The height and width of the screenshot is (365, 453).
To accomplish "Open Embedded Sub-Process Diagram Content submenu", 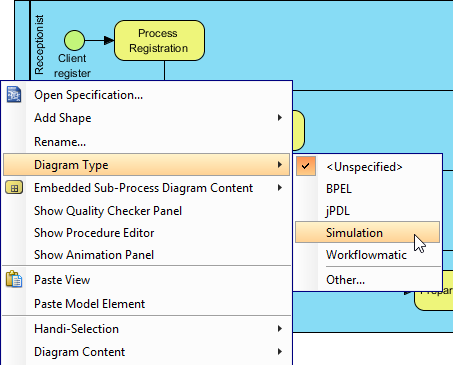I will point(147,188).
